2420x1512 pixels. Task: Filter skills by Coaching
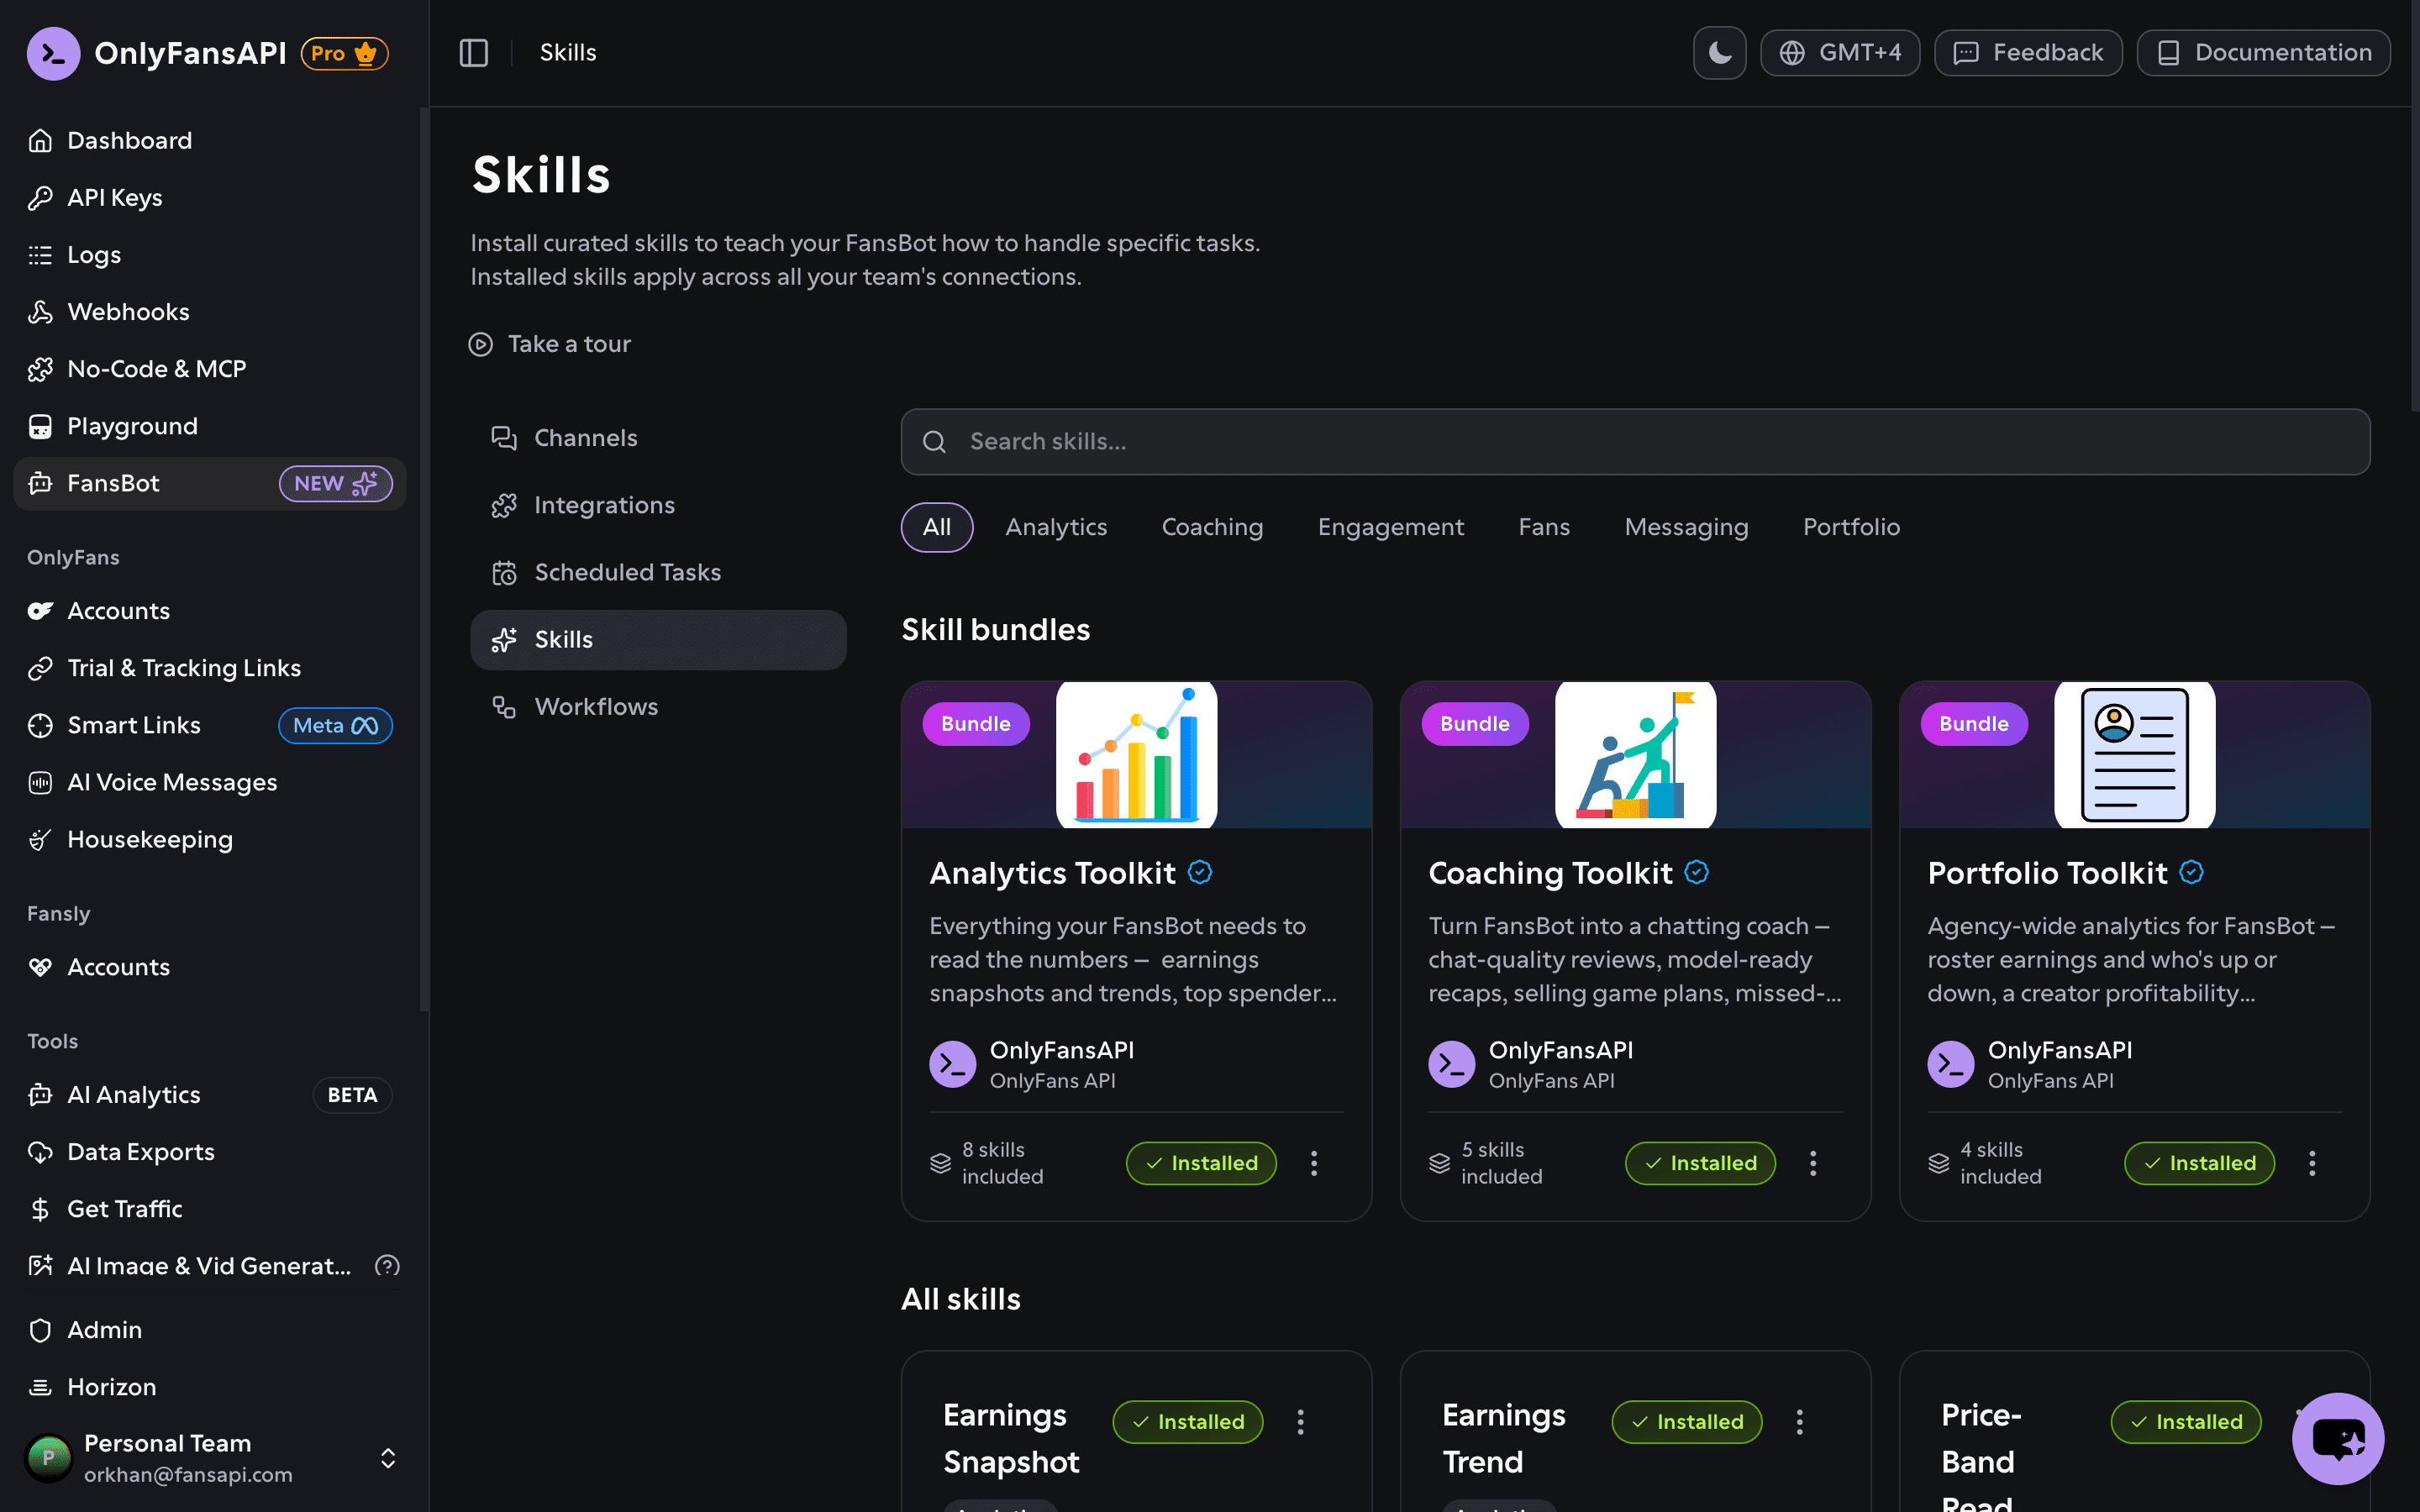point(1212,527)
